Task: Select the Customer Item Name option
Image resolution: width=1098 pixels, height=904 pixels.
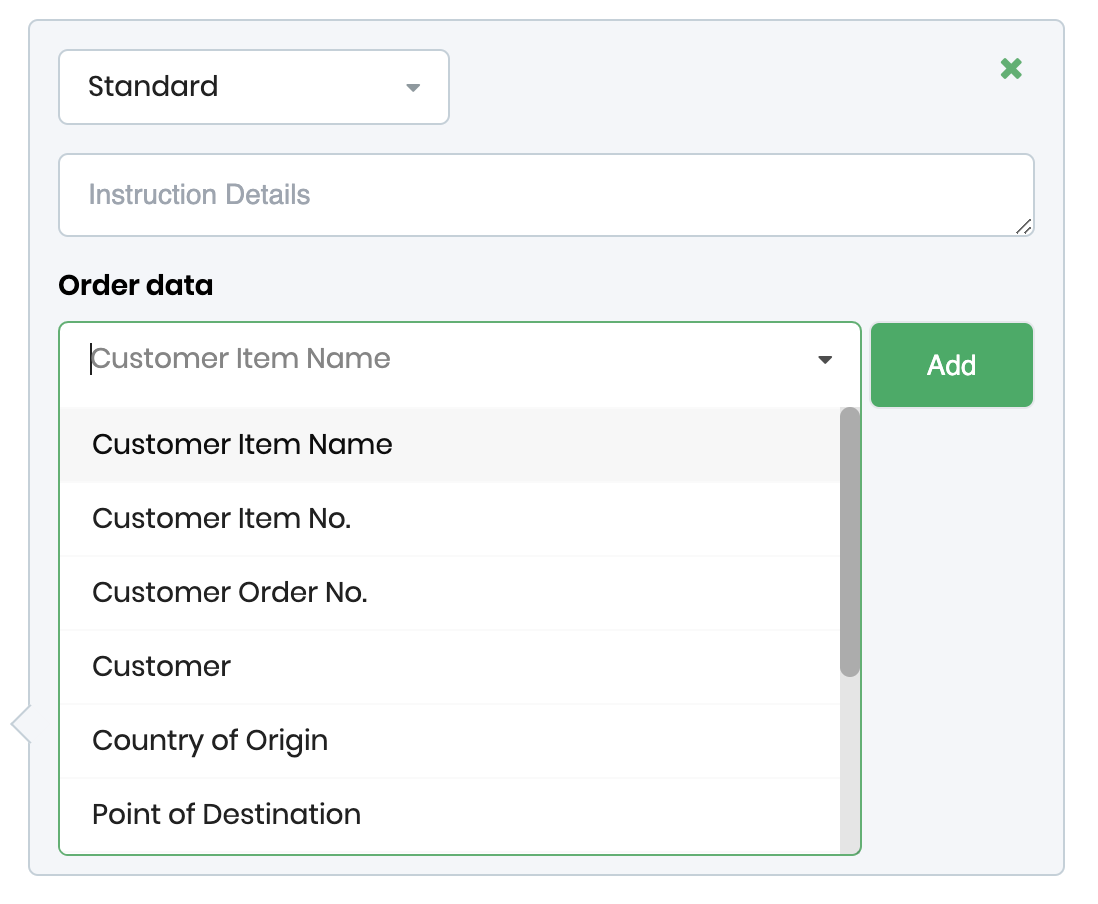Action: point(242,445)
